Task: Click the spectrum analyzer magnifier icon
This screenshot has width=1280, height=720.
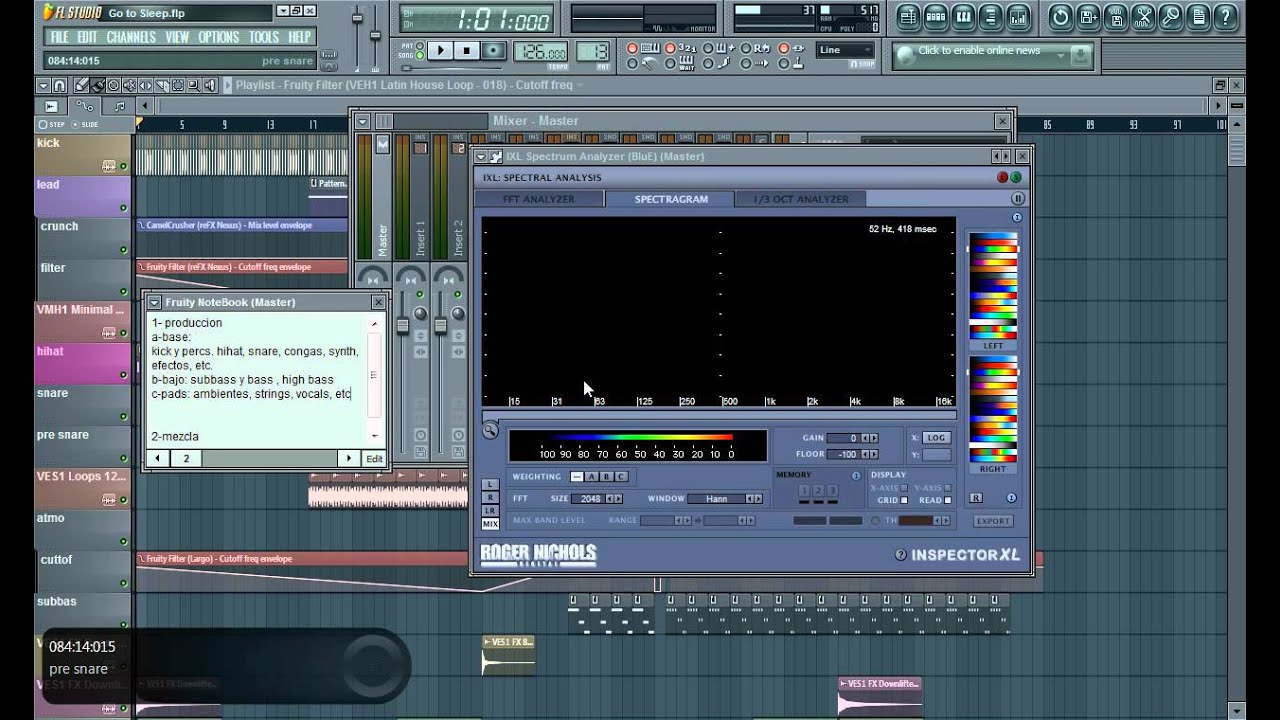Action: click(x=490, y=431)
